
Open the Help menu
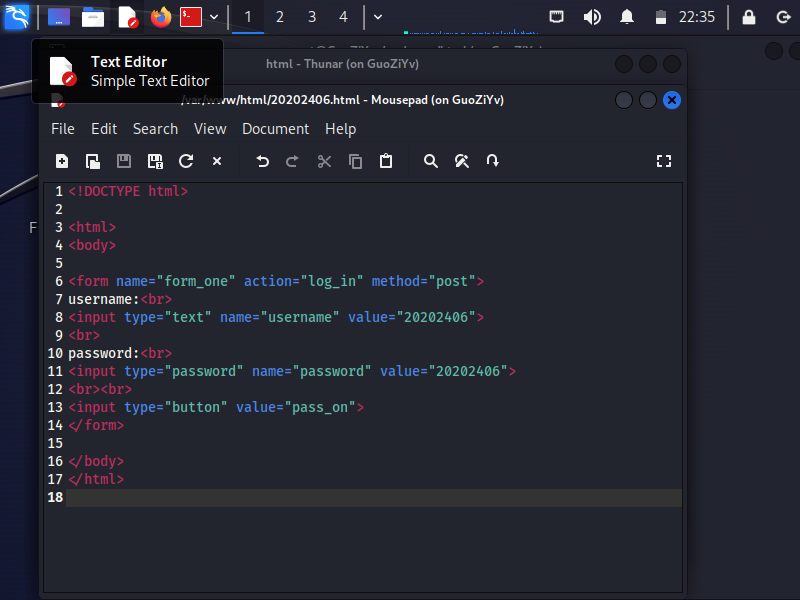tap(341, 129)
